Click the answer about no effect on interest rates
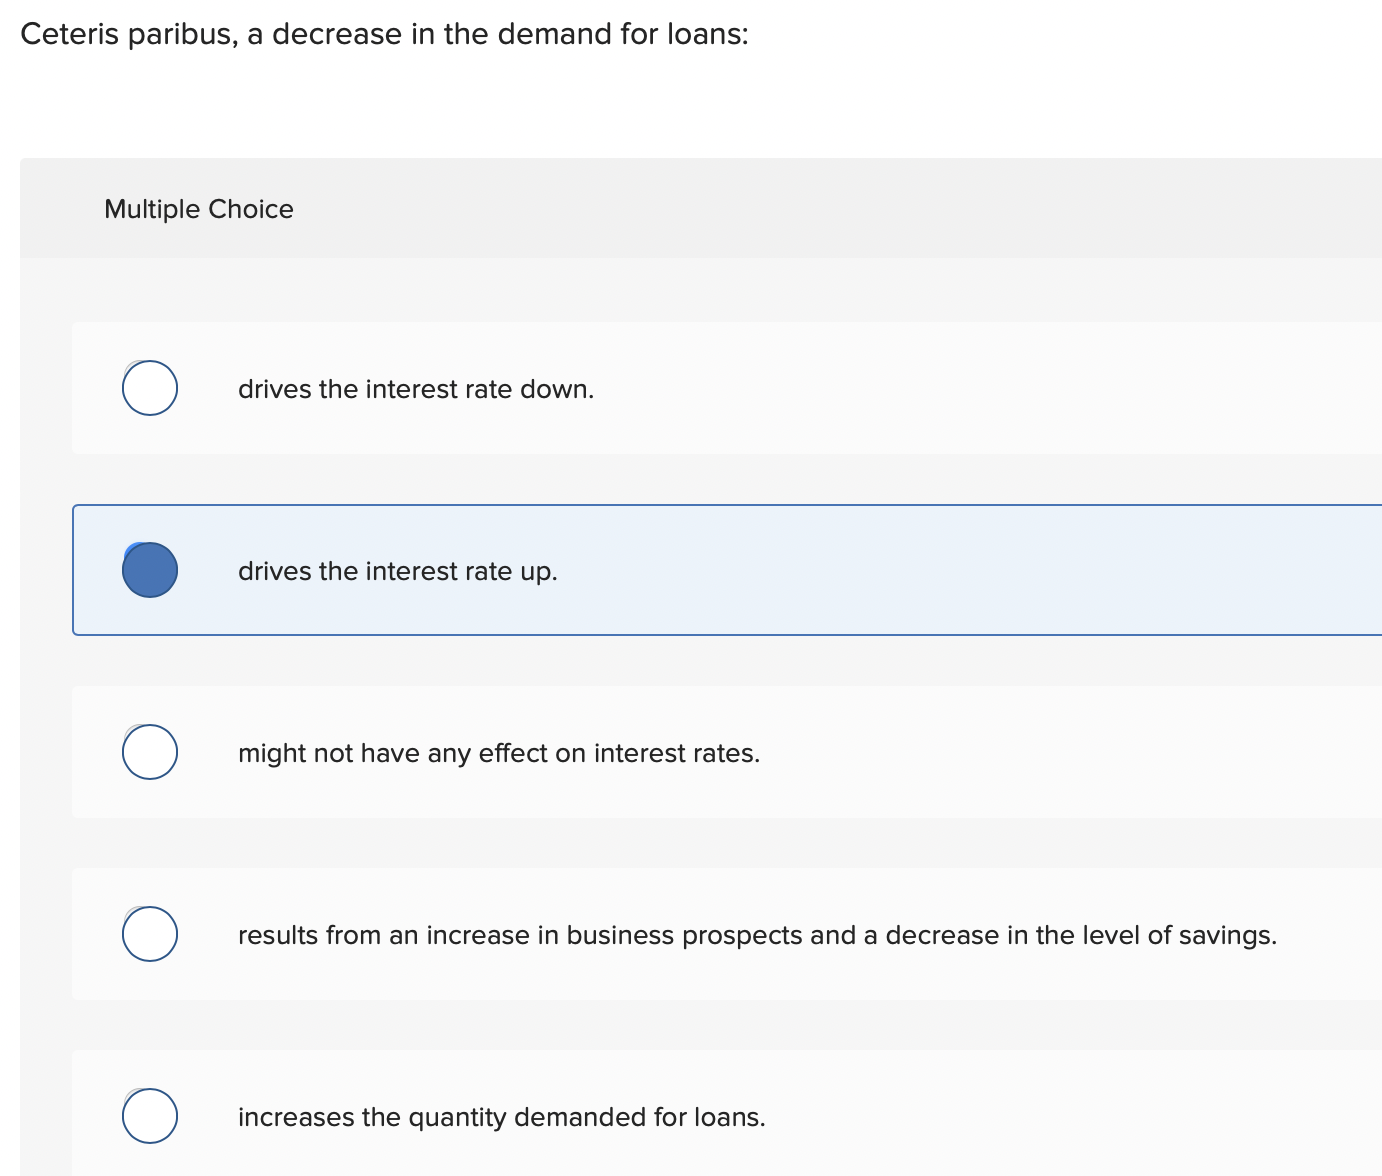 700,752
